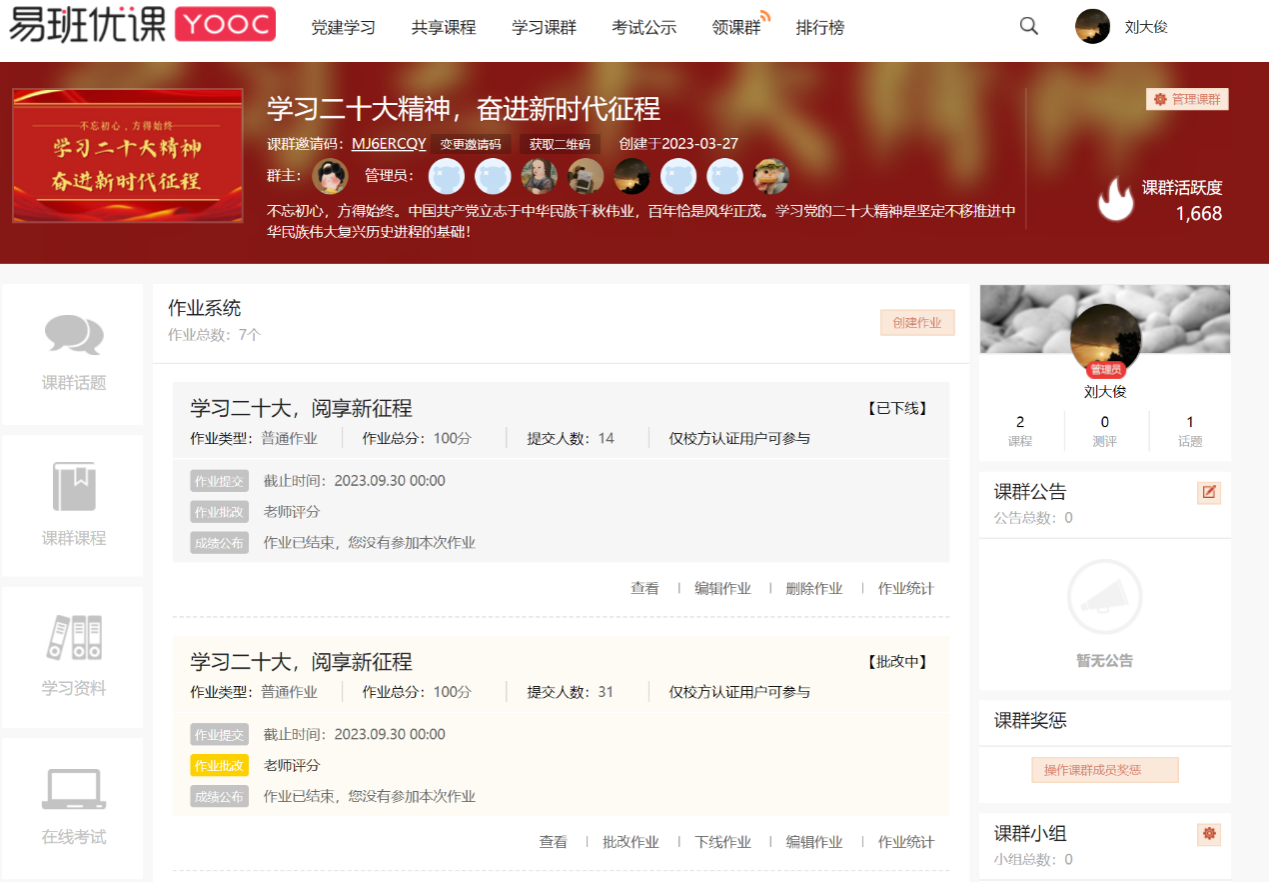This screenshot has height=882, width=1269.
Task: Click 变更邀请码 button
Action: [471, 144]
